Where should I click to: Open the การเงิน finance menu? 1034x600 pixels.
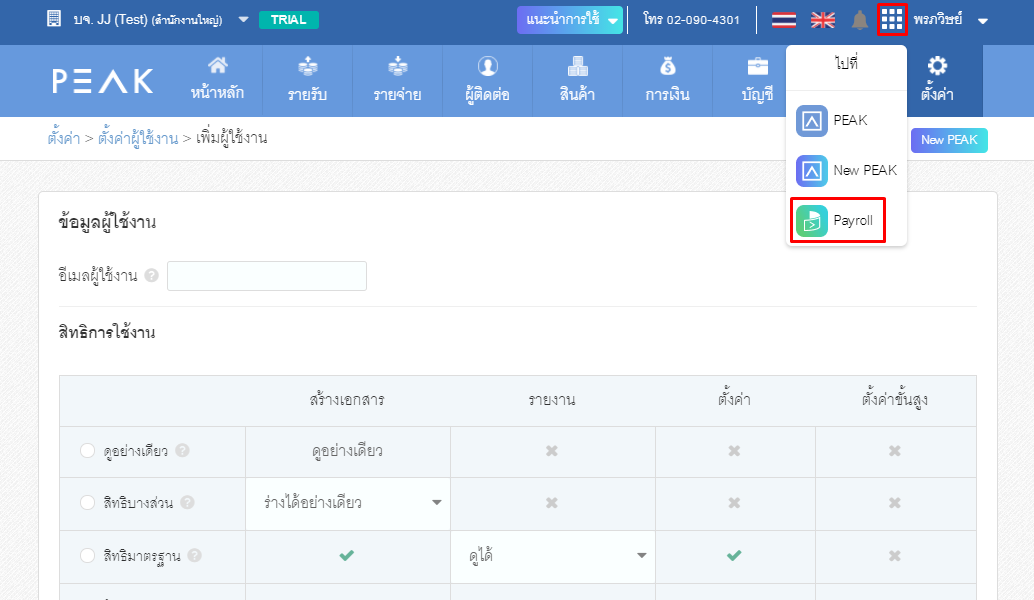pyautogui.click(x=667, y=80)
